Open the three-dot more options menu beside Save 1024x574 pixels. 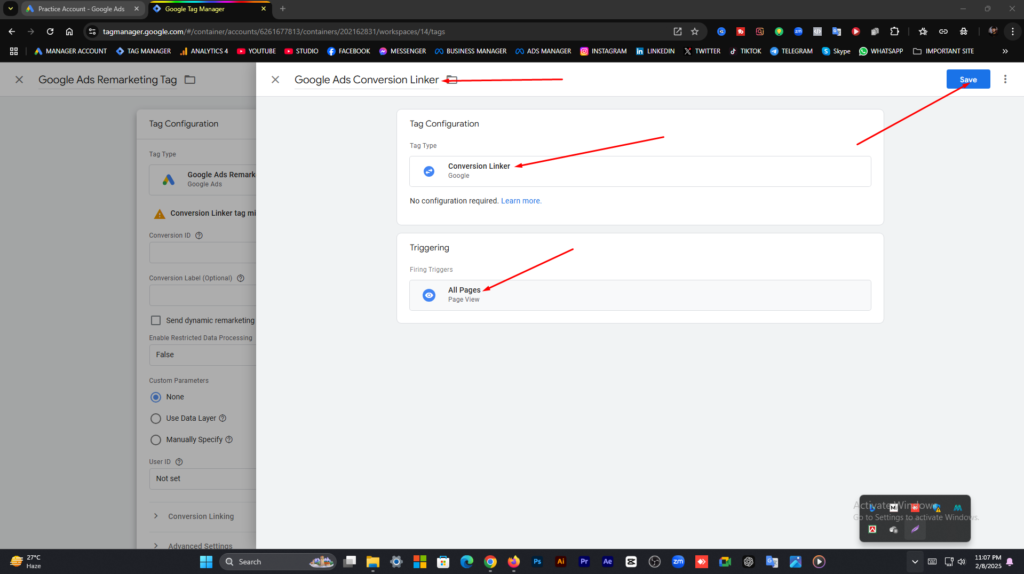(1005, 79)
